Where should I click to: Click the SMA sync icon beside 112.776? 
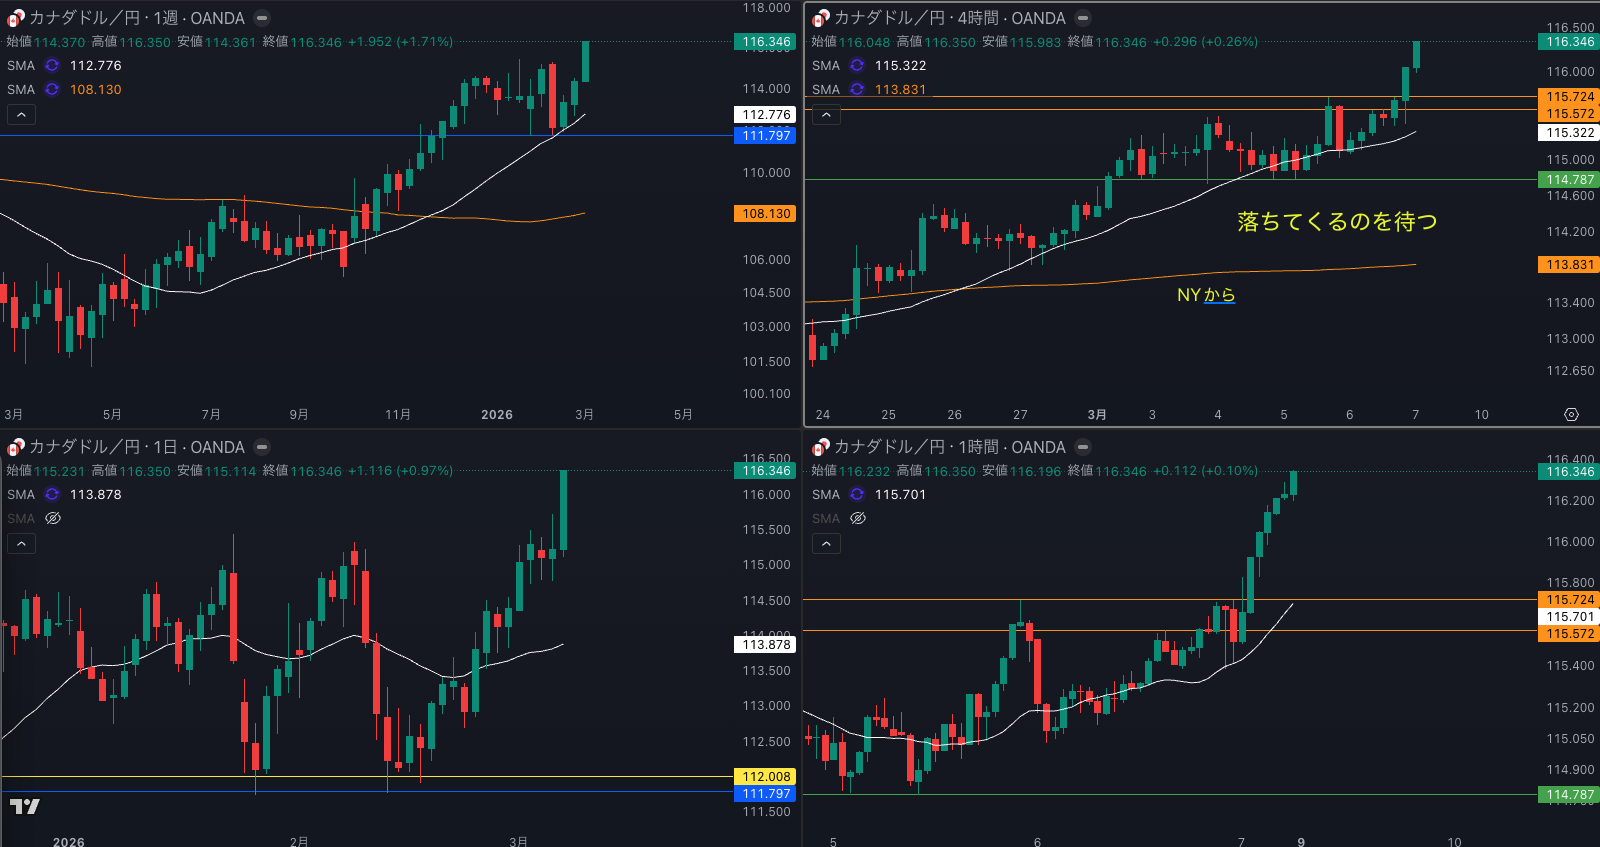52,66
